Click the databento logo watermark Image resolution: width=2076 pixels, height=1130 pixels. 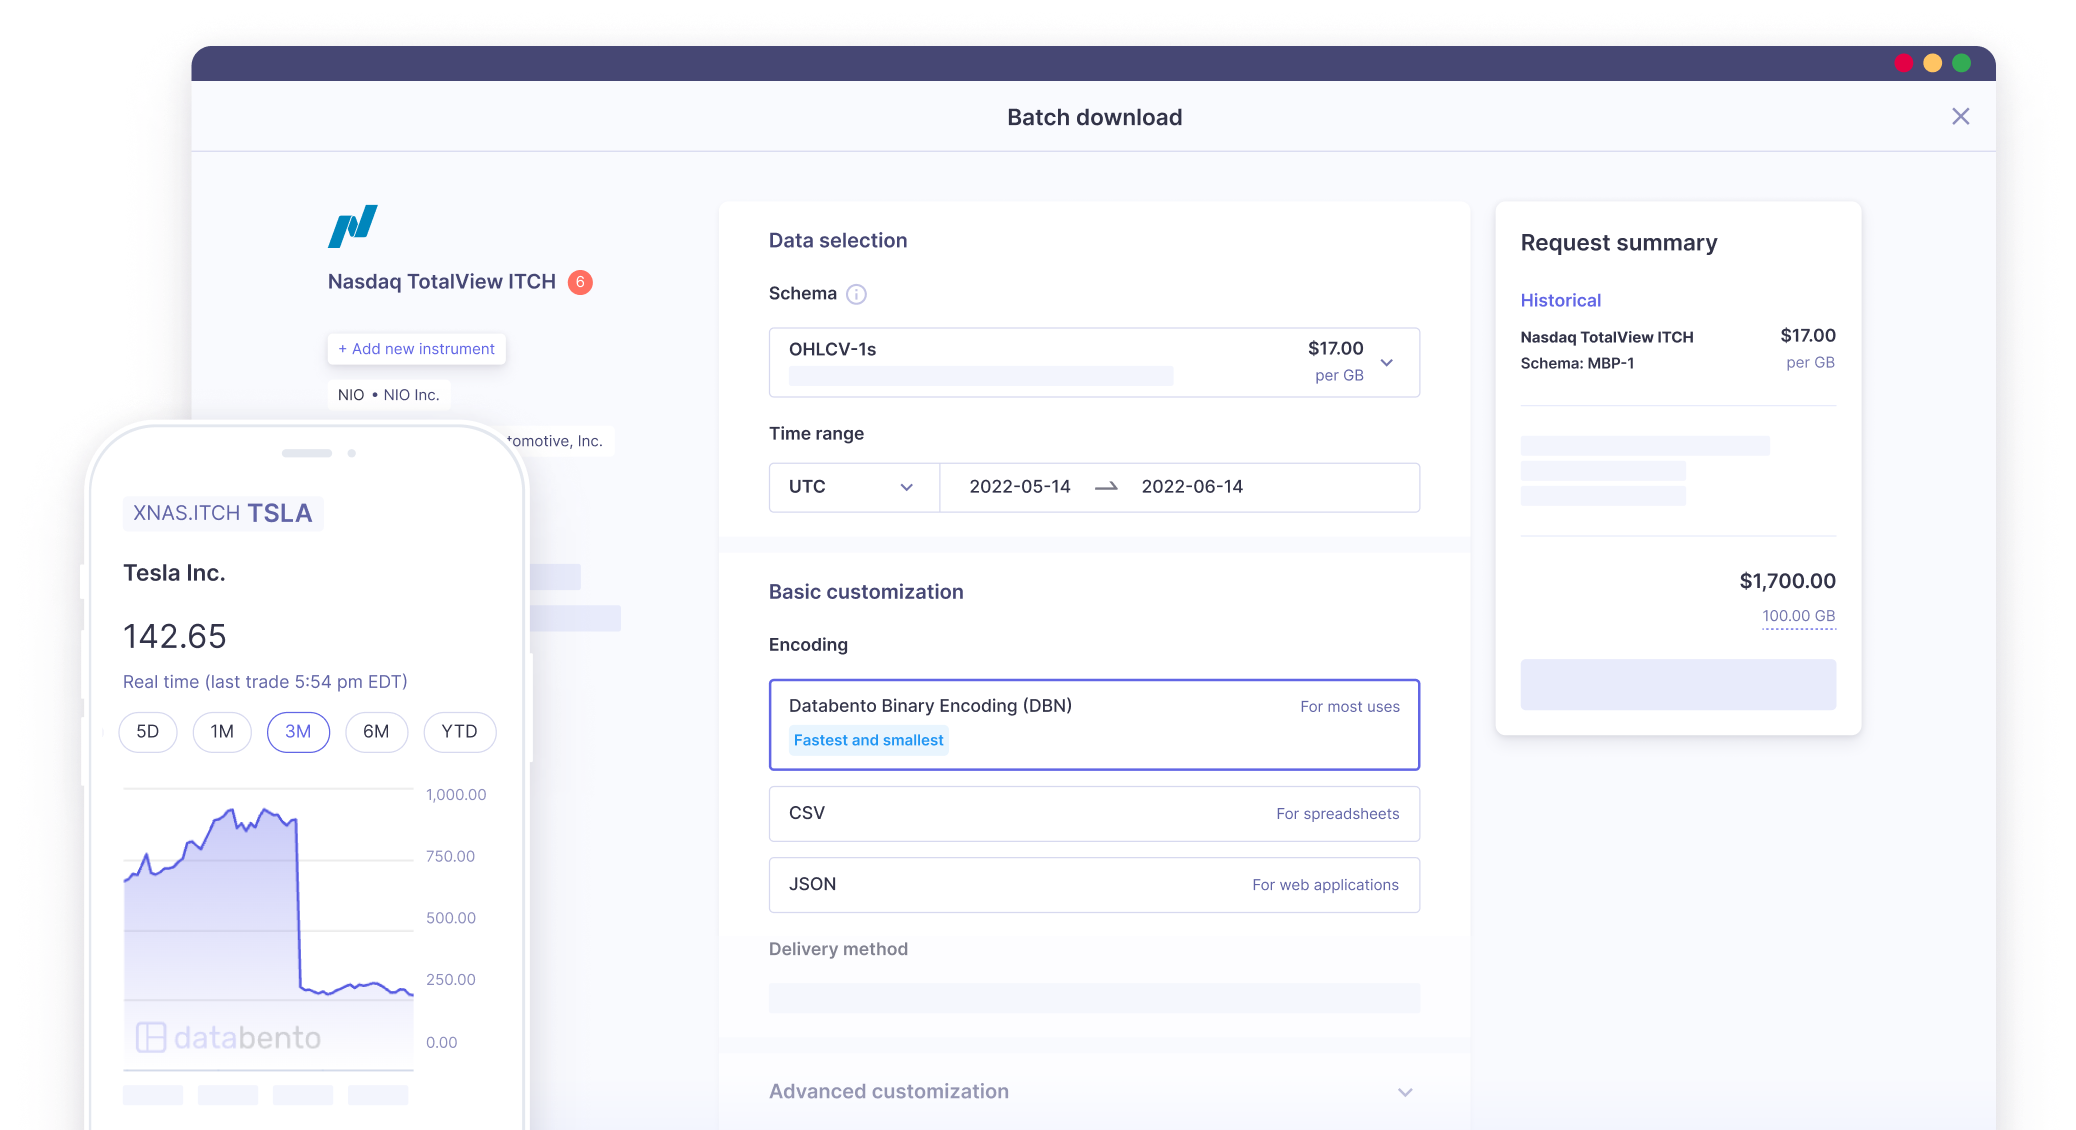(229, 1037)
